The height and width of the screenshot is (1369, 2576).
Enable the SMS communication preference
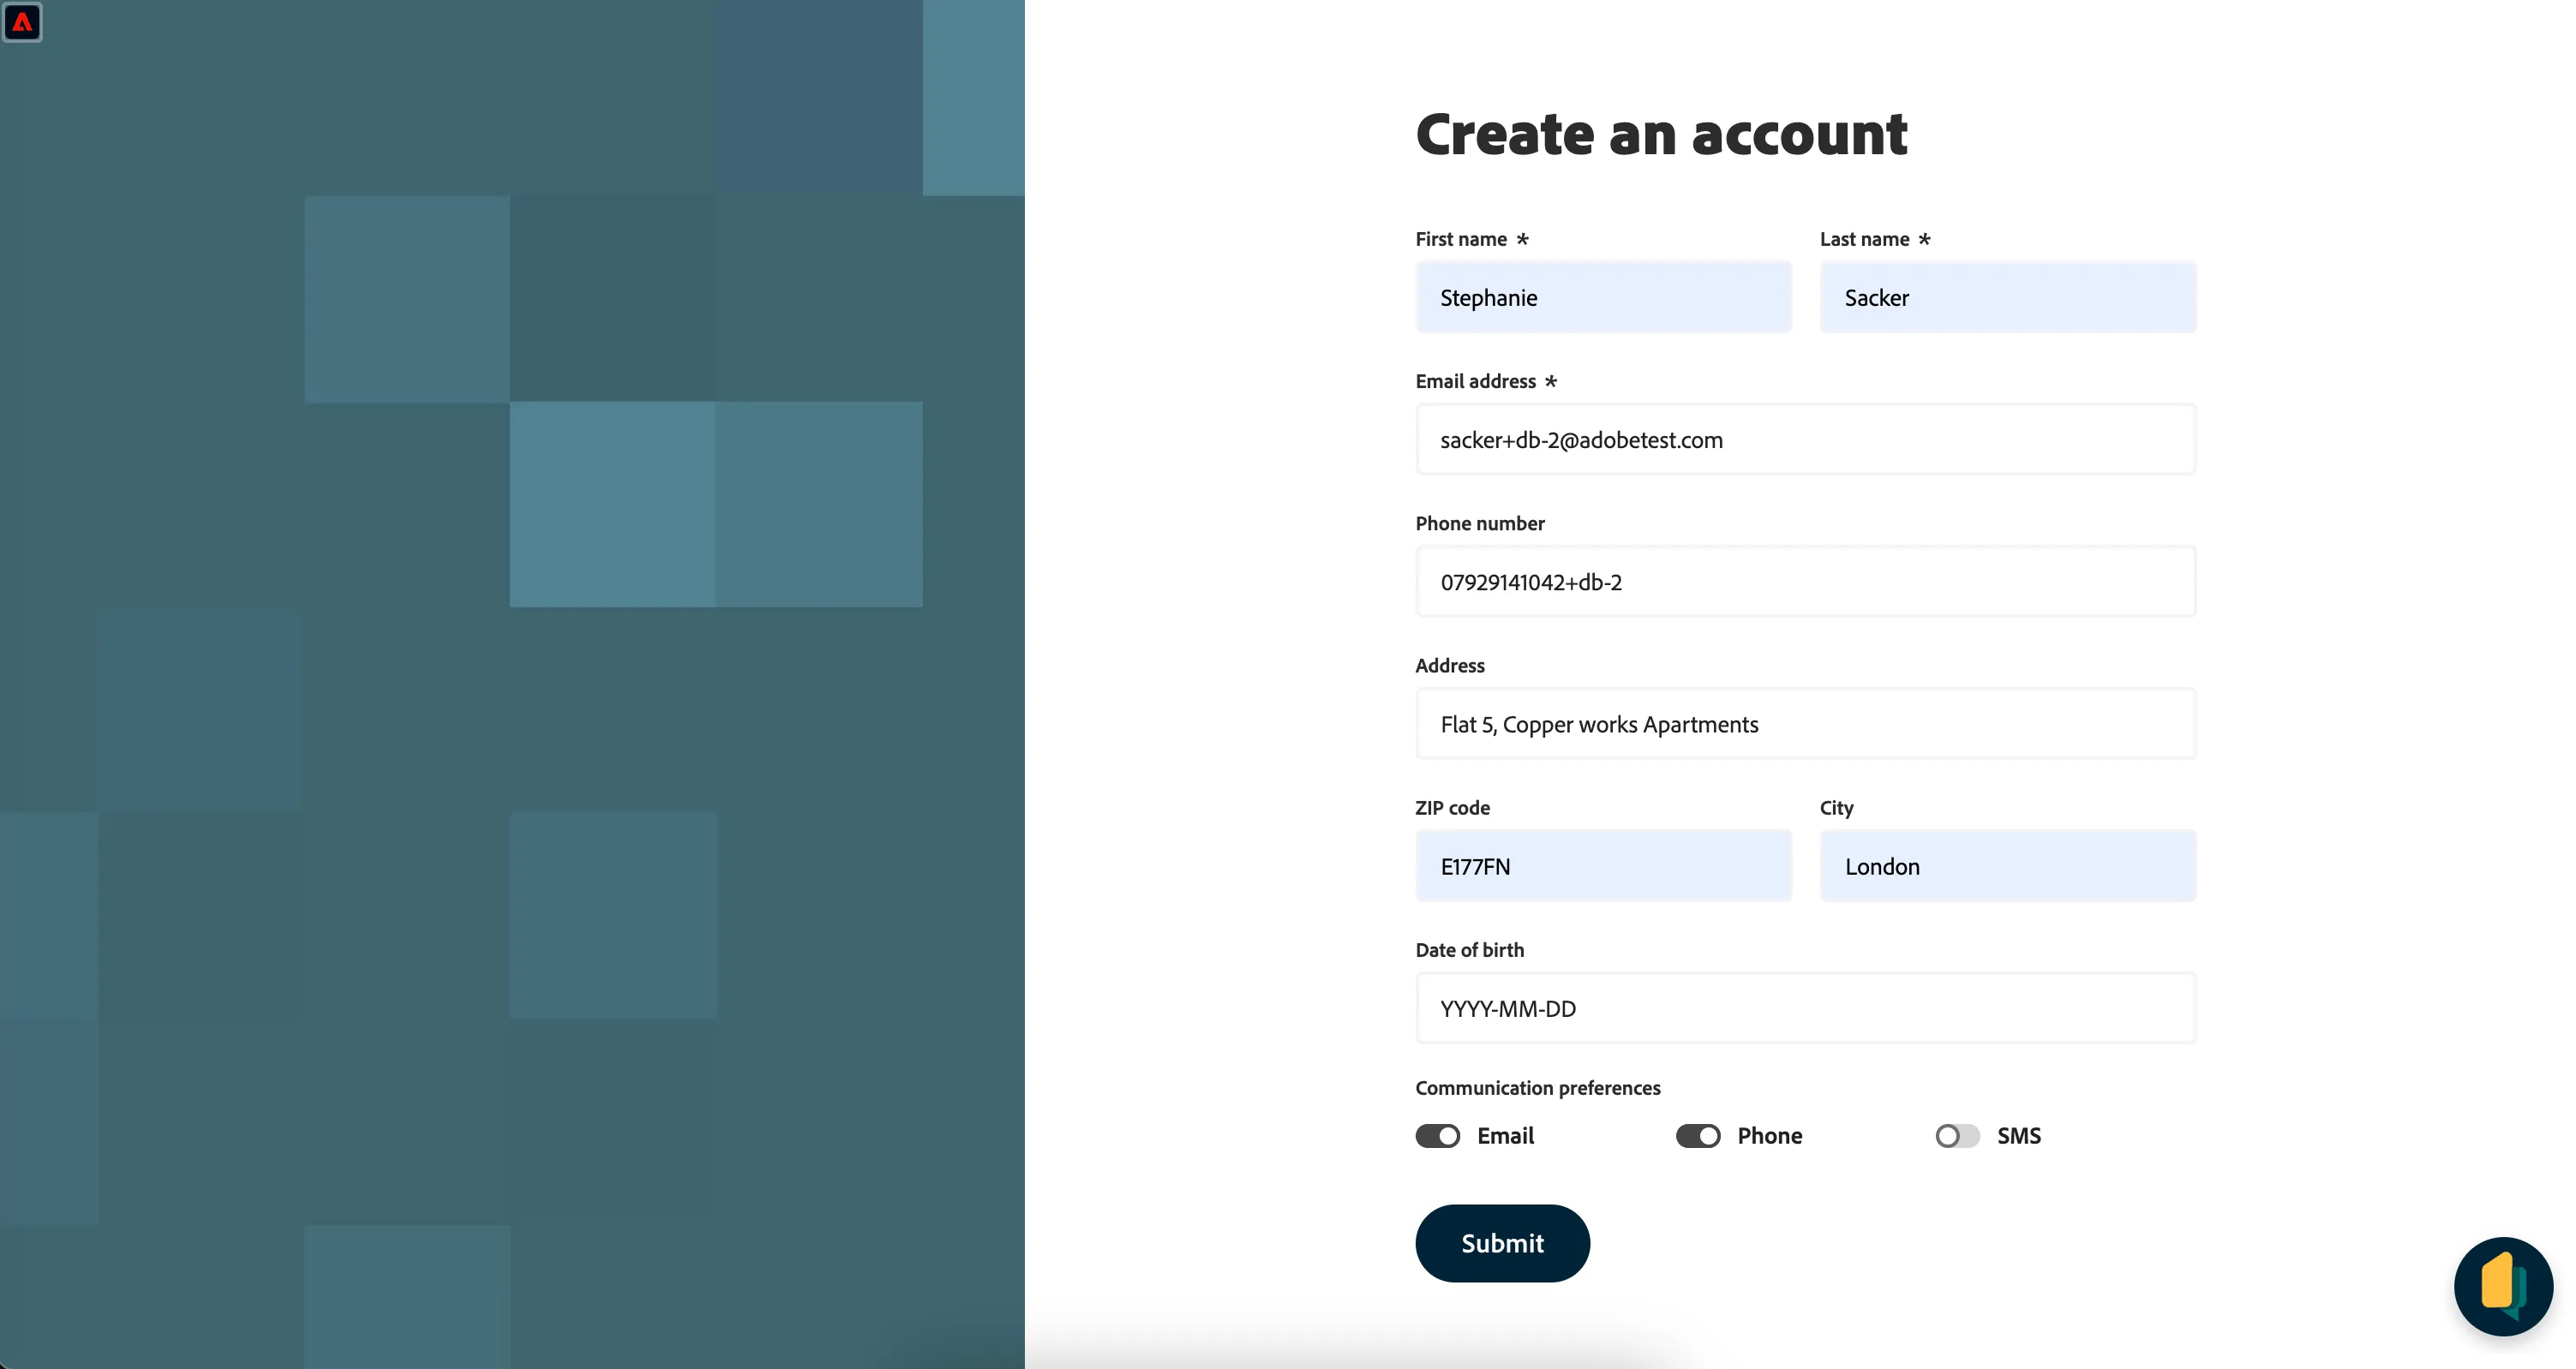(x=1957, y=1136)
